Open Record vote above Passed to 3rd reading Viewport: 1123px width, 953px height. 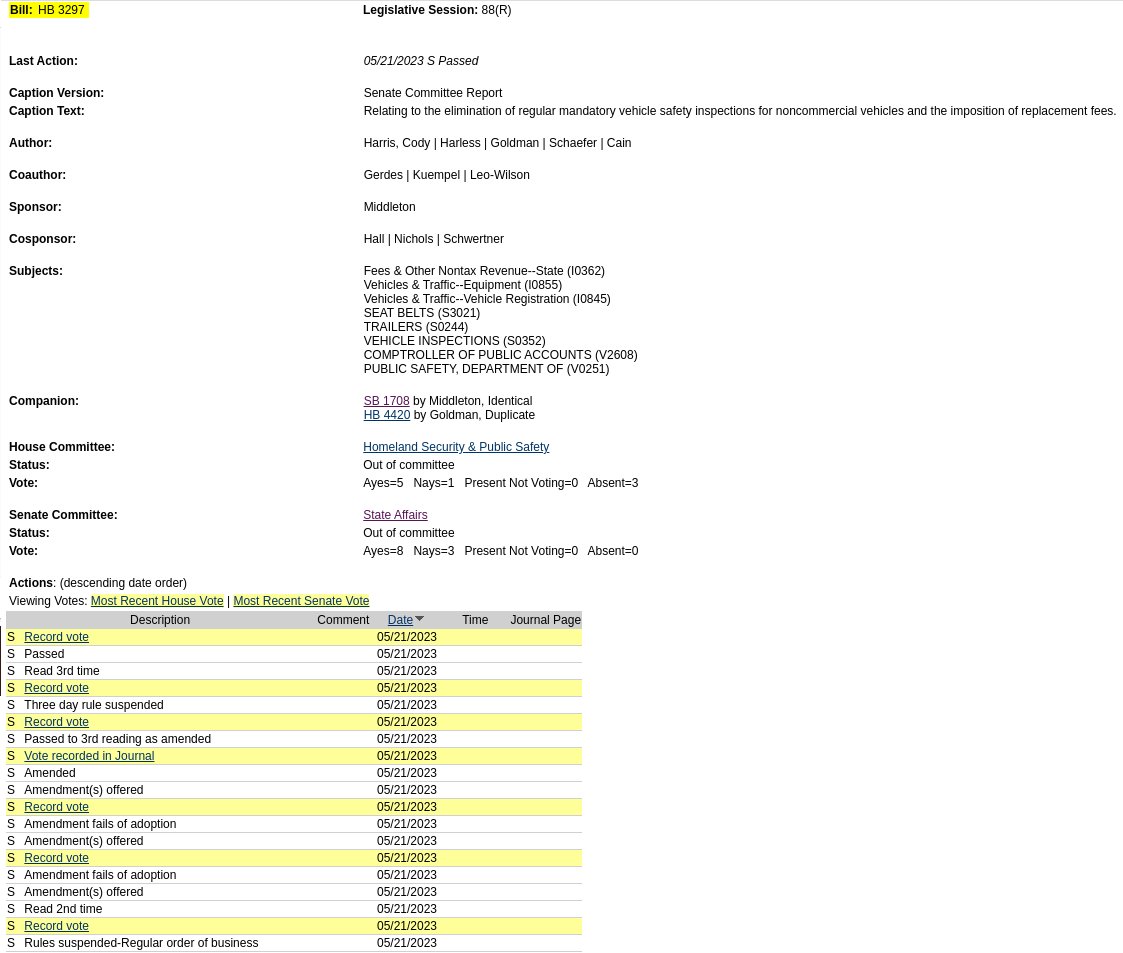click(x=56, y=722)
